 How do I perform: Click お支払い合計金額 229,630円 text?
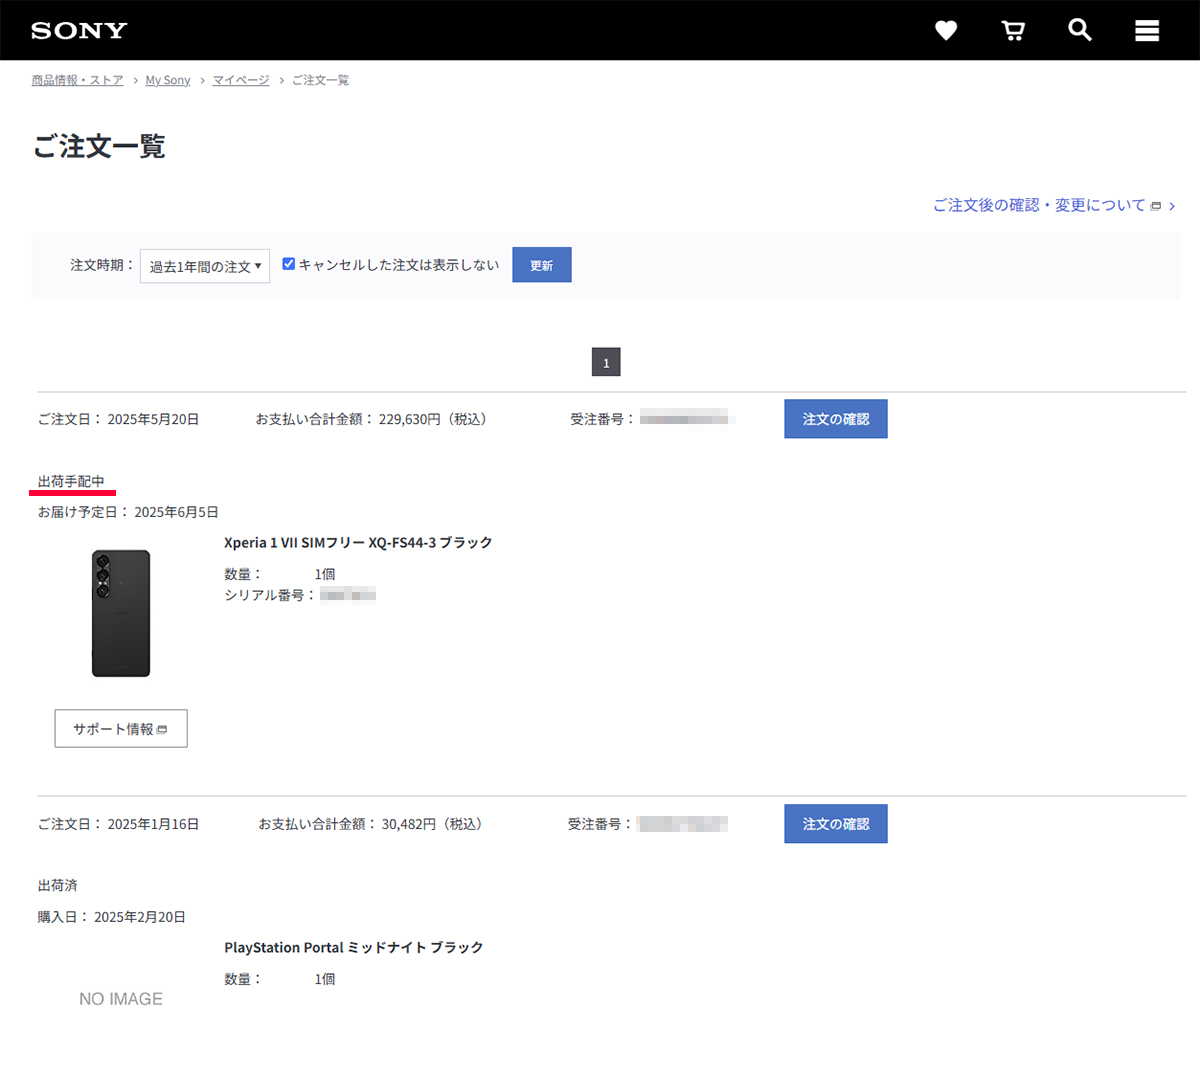click(374, 419)
